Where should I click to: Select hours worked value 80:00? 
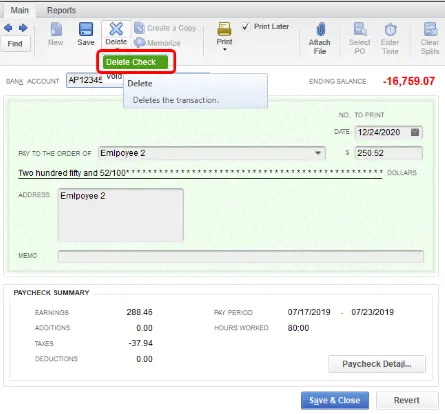tap(298, 328)
